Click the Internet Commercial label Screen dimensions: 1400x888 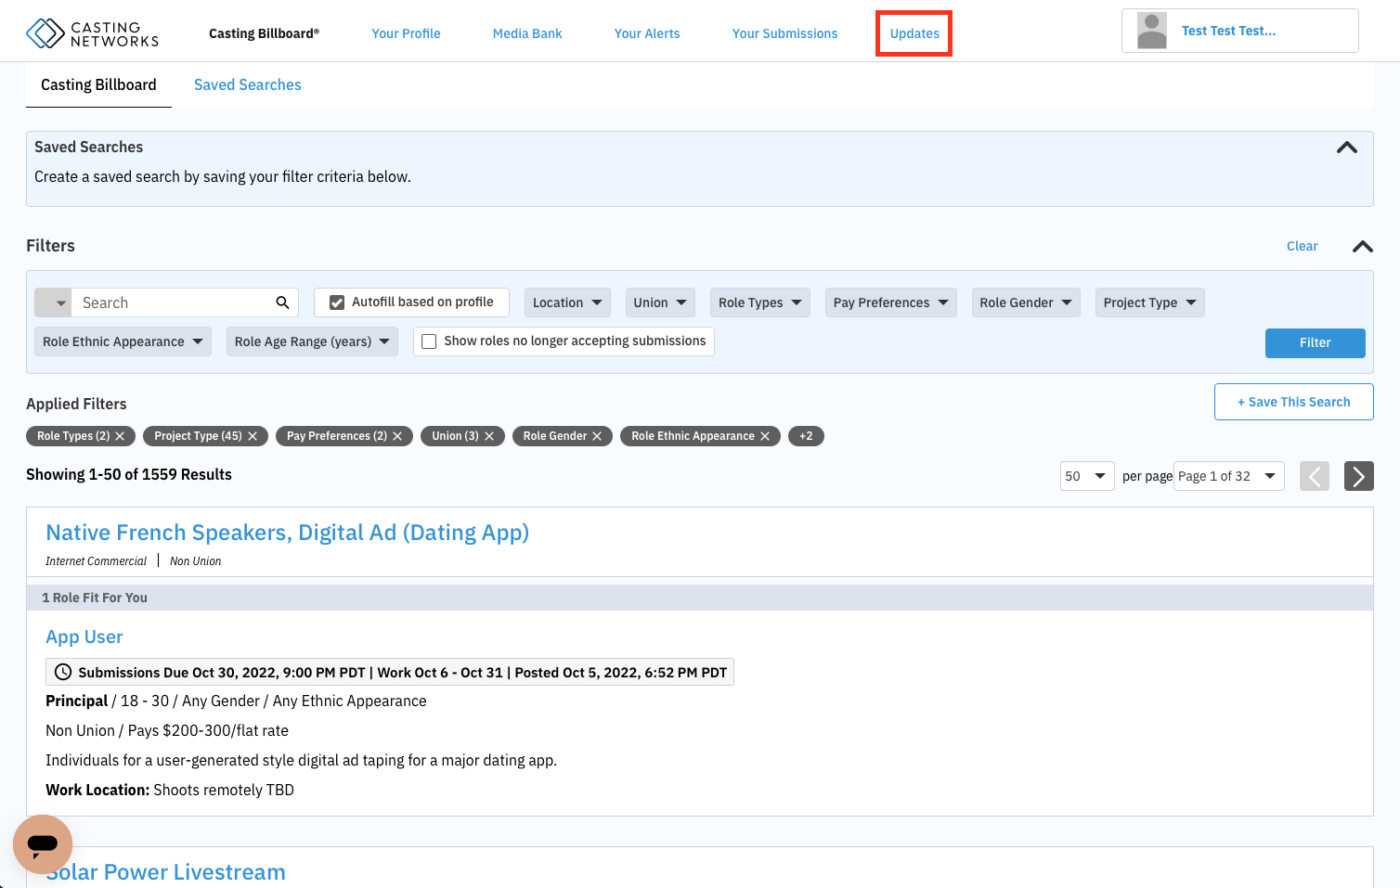click(x=96, y=561)
